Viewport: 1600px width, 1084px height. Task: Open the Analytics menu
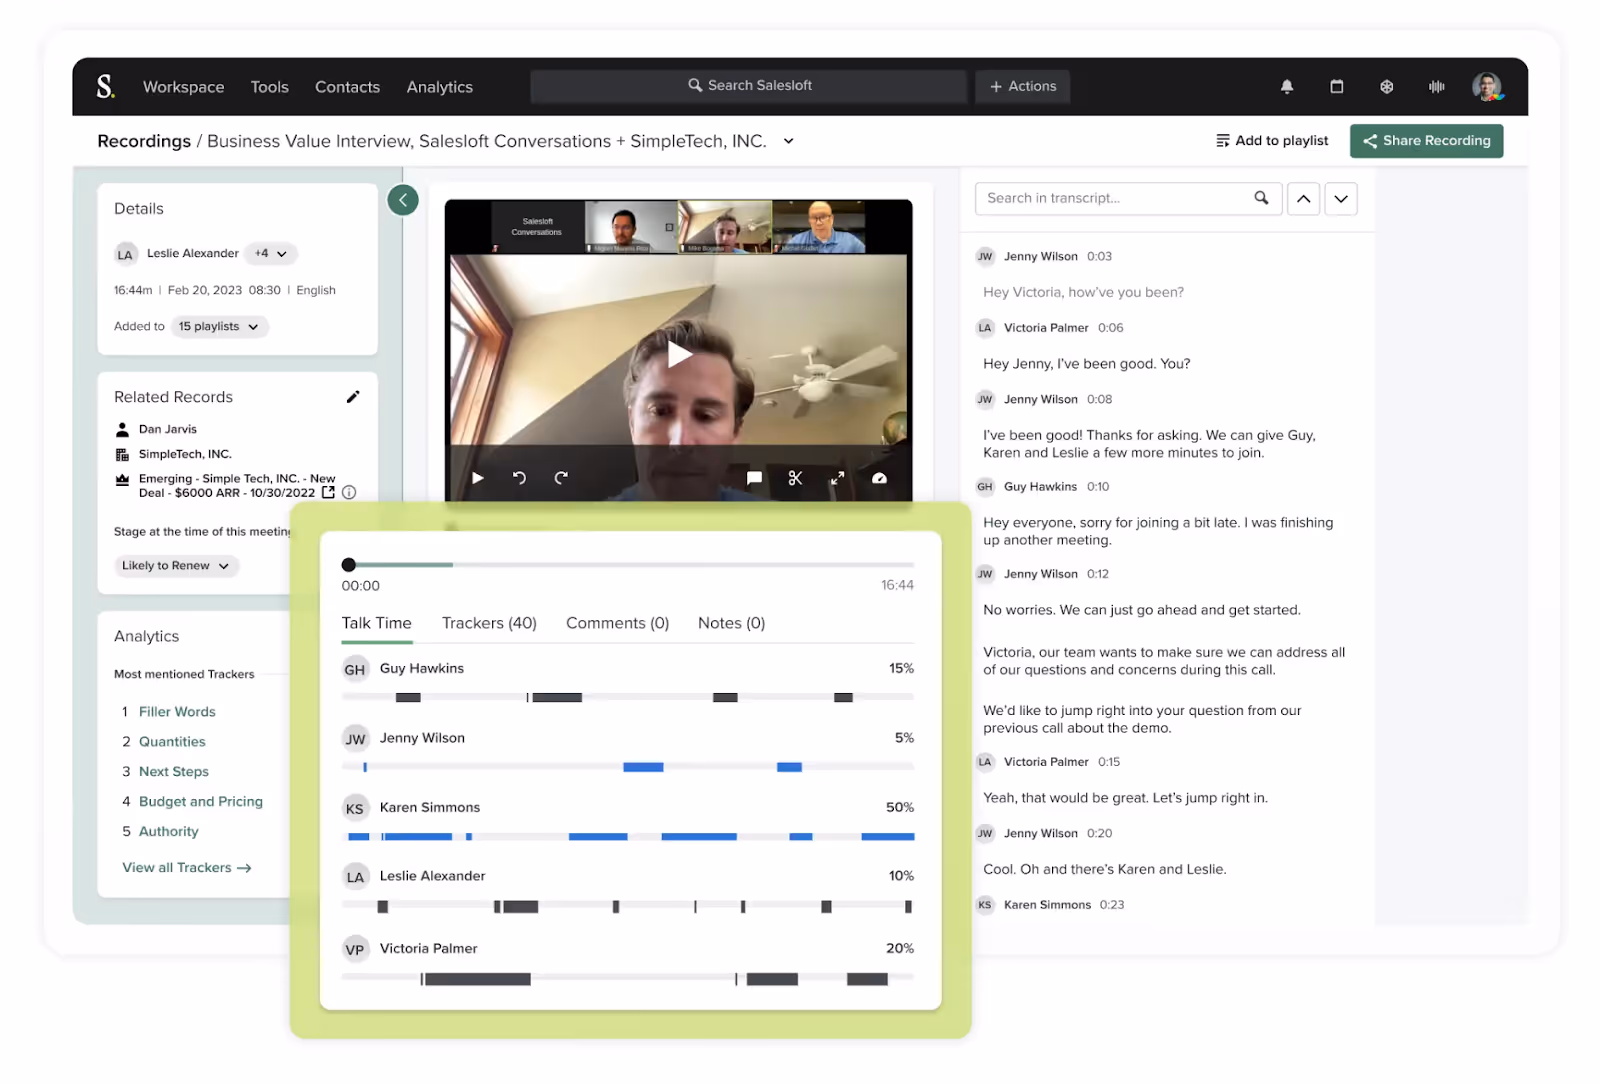coord(440,87)
